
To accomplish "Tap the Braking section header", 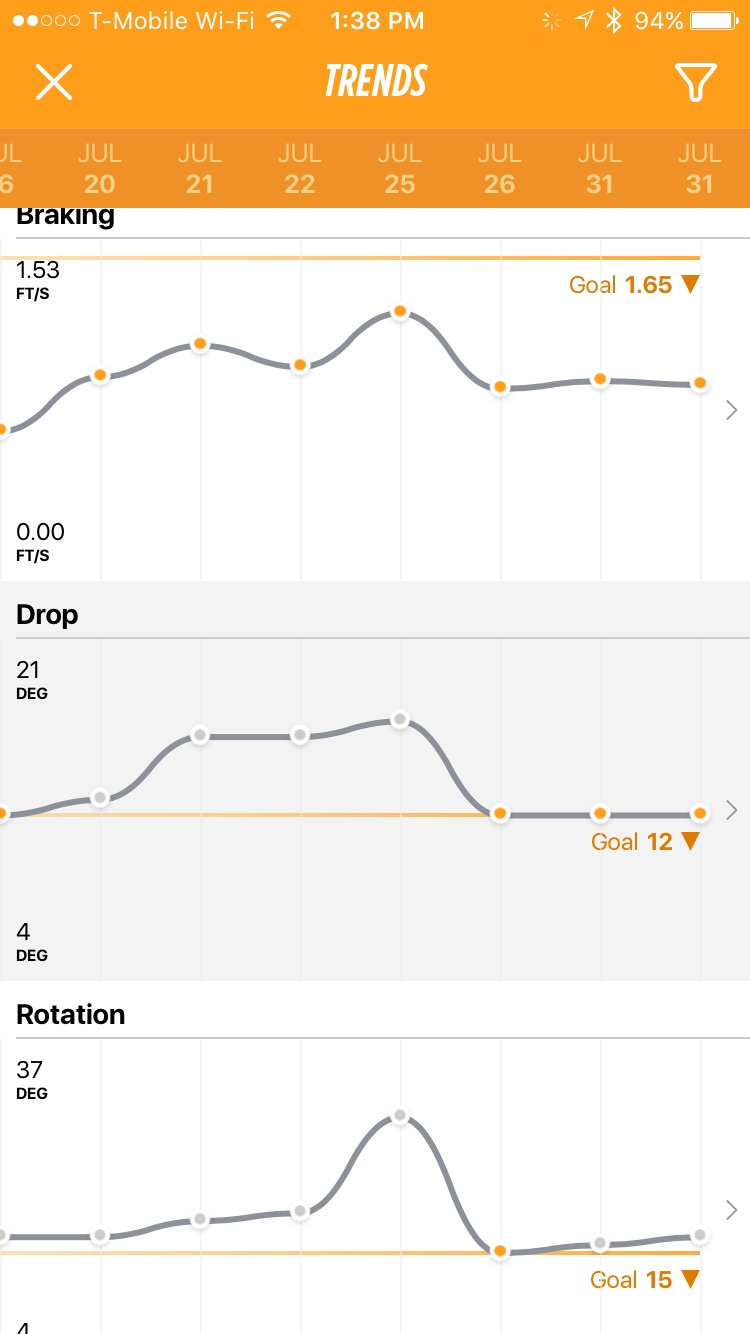I will 66,214.
